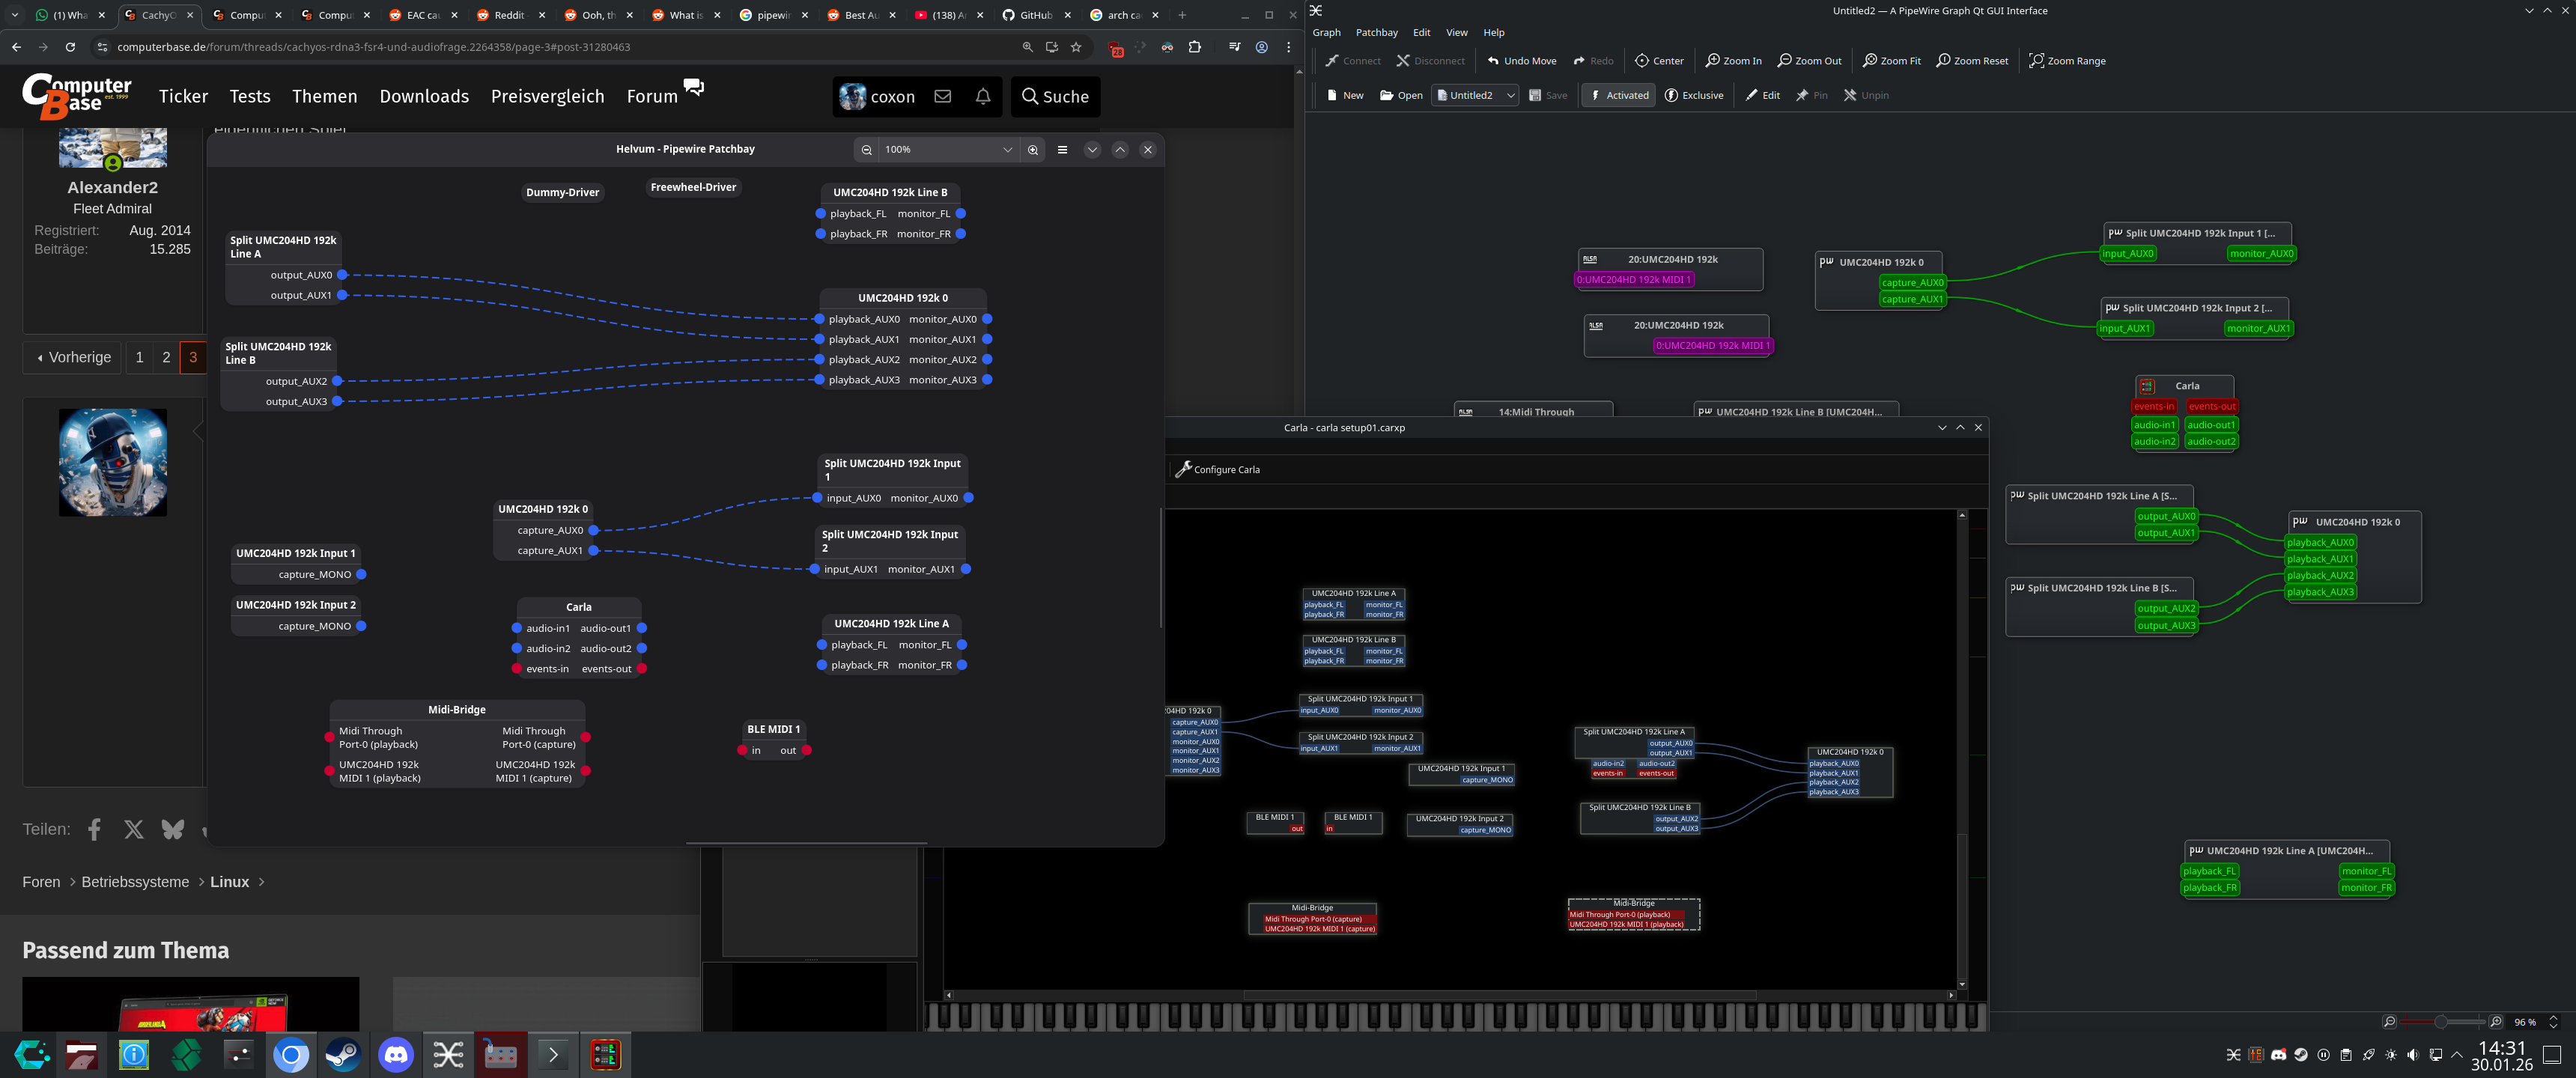2576x1078 pixels.
Task: Toggle the Exclusive patchbay mode
Action: pyautogui.click(x=1693, y=96)
